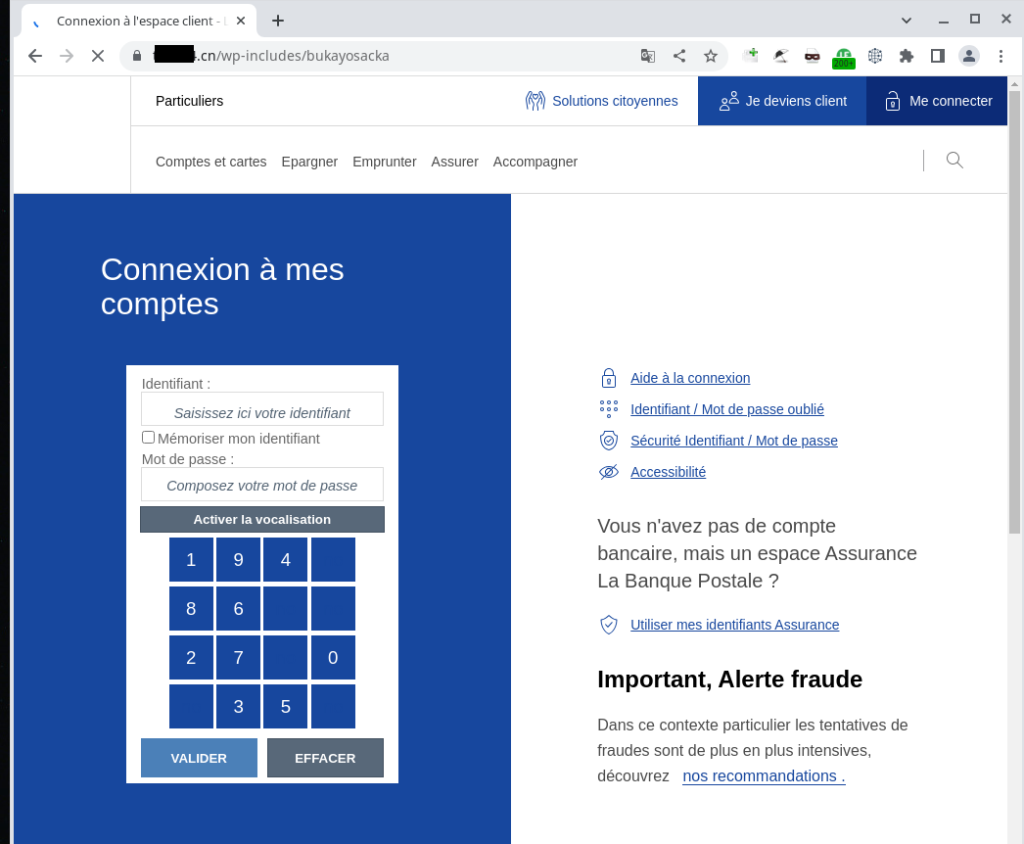Open the Chrome three-dot menu
This screenshot has height=844, width=1024.
tap(1000, 56)
